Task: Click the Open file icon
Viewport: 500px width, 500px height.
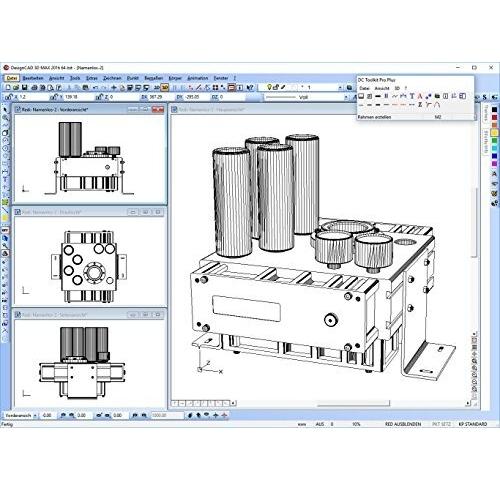Action: coord(16,88)
